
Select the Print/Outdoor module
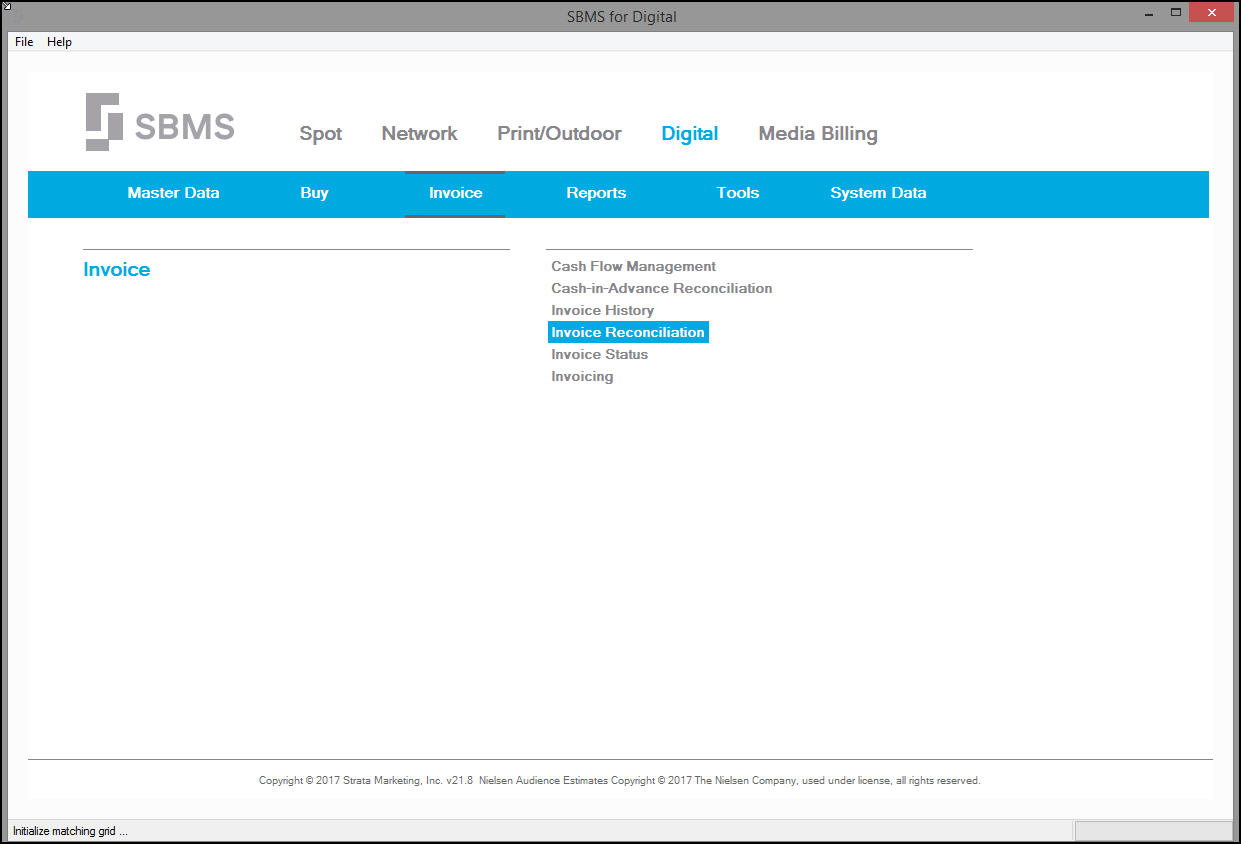(x=559, y=134)
